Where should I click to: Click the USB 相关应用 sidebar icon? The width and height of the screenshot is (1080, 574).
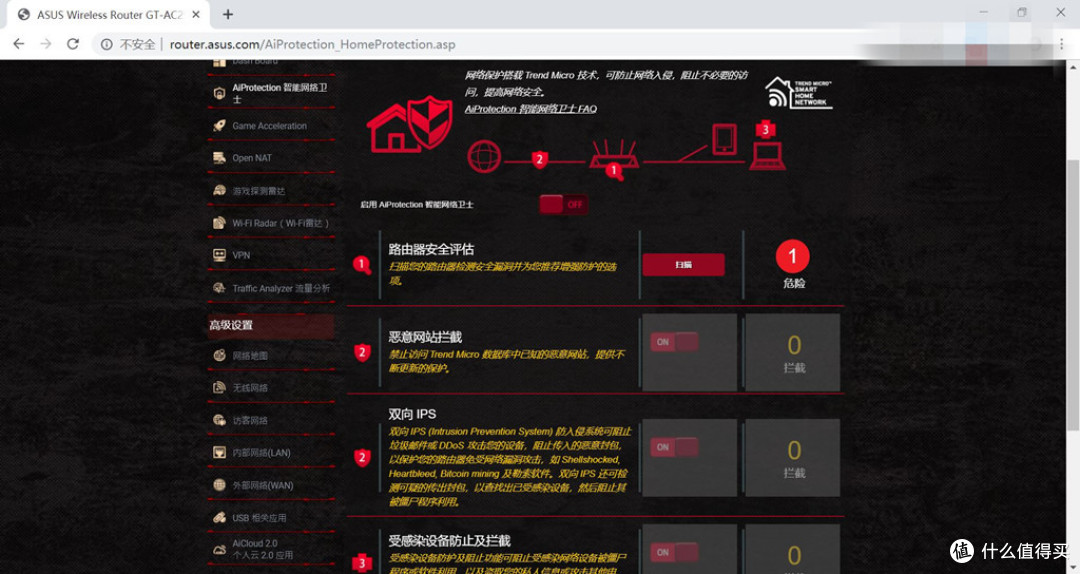[x=219, y=517]
